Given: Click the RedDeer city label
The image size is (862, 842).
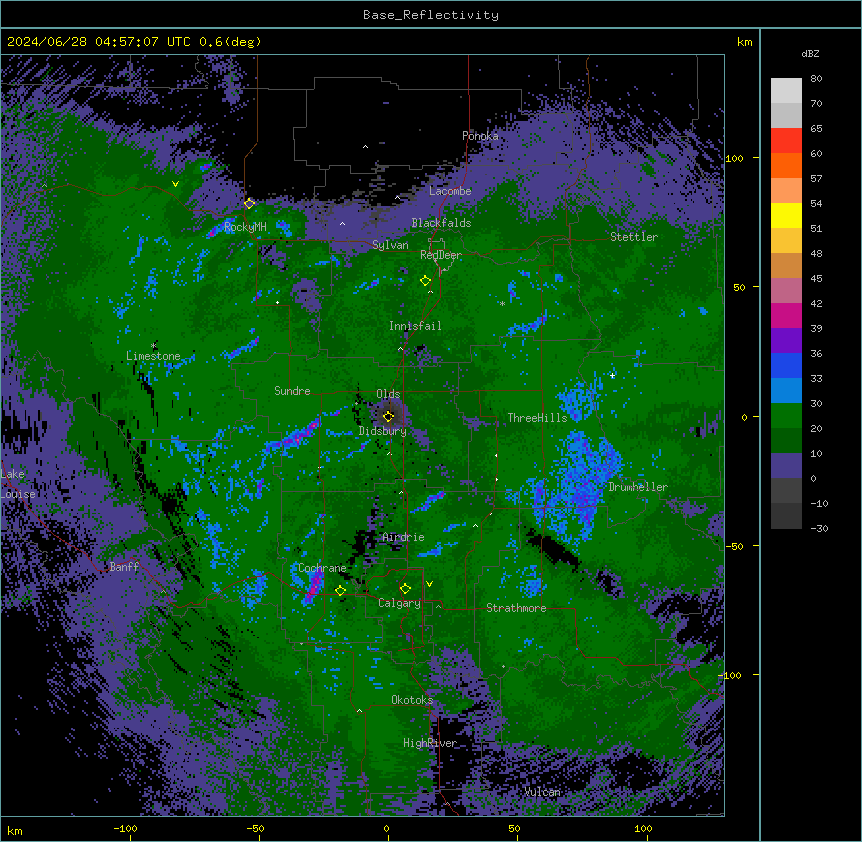Looking at the screenshot, I should pyautogui.click(x=441, y=255).
